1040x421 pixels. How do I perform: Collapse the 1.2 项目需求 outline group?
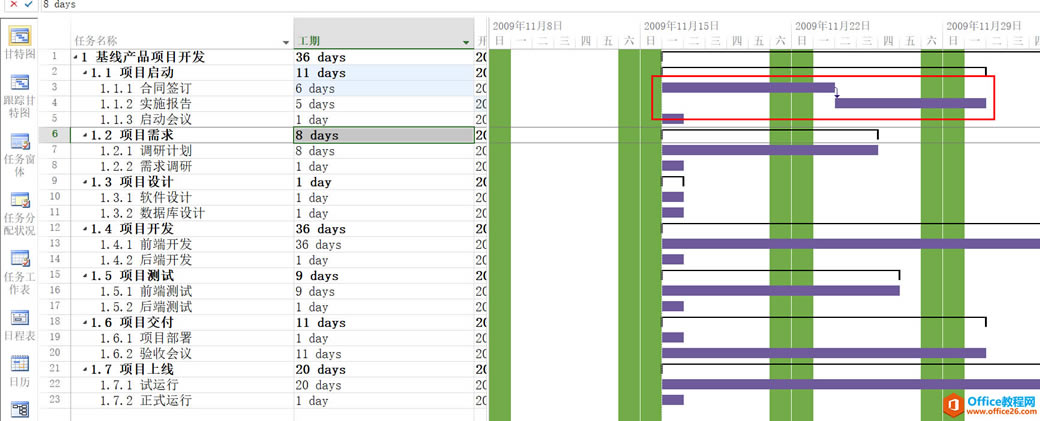click(84, 135)
